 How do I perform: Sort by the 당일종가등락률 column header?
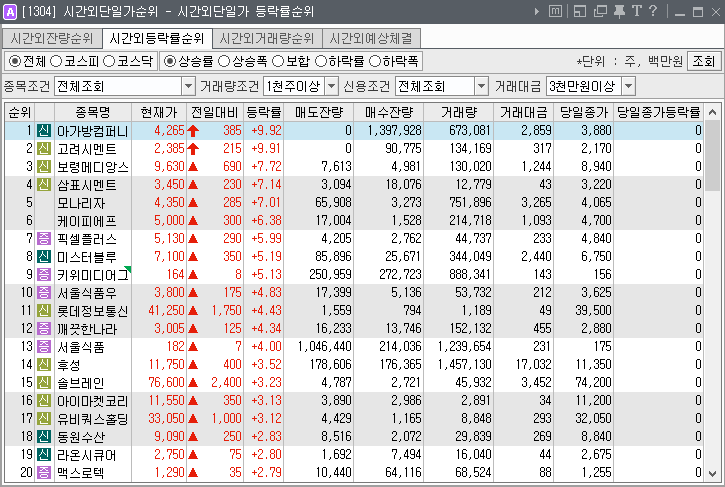(658, 112)
